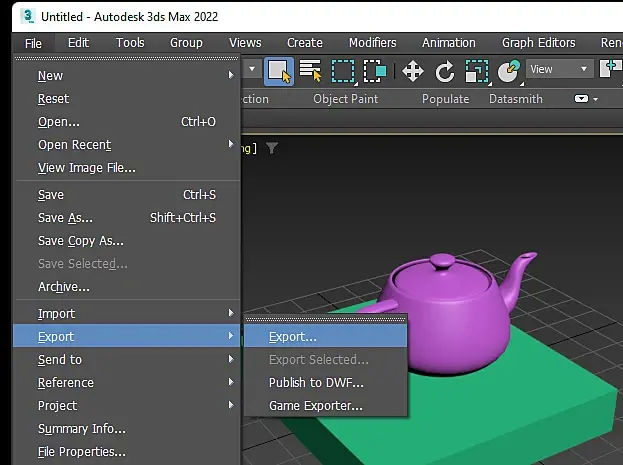Expand the ribbon options dropdown arrow
This screenshot has height=465, width=623.
(596, 99)
